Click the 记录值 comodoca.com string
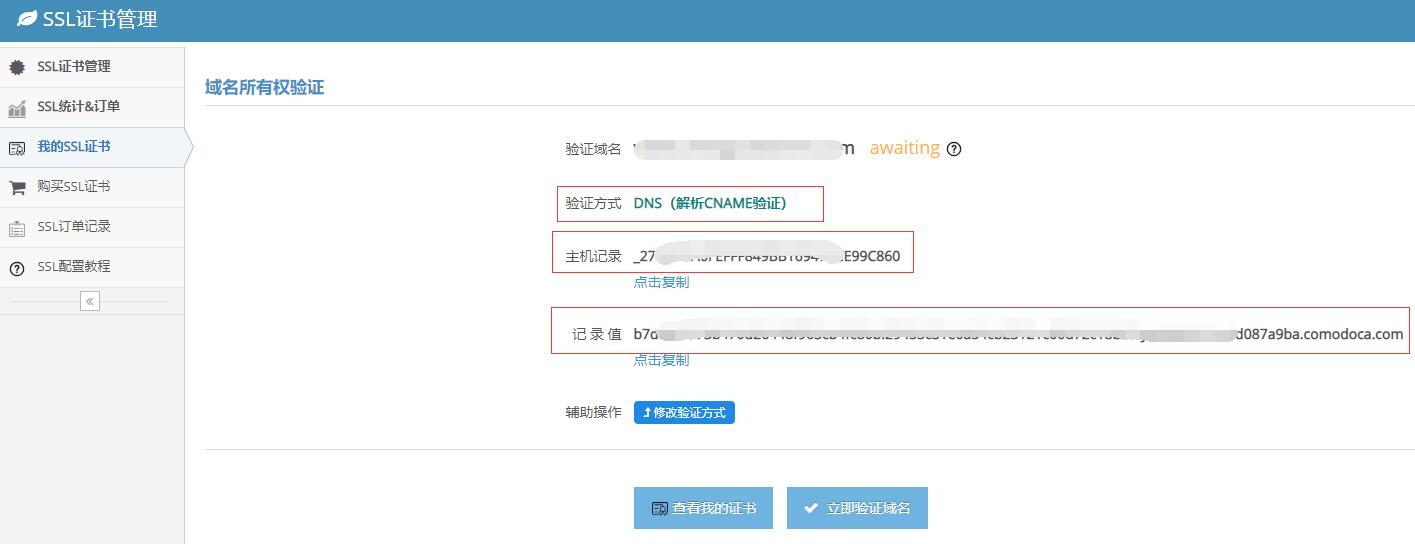 pyautogui.click(x=1018, y=334)
